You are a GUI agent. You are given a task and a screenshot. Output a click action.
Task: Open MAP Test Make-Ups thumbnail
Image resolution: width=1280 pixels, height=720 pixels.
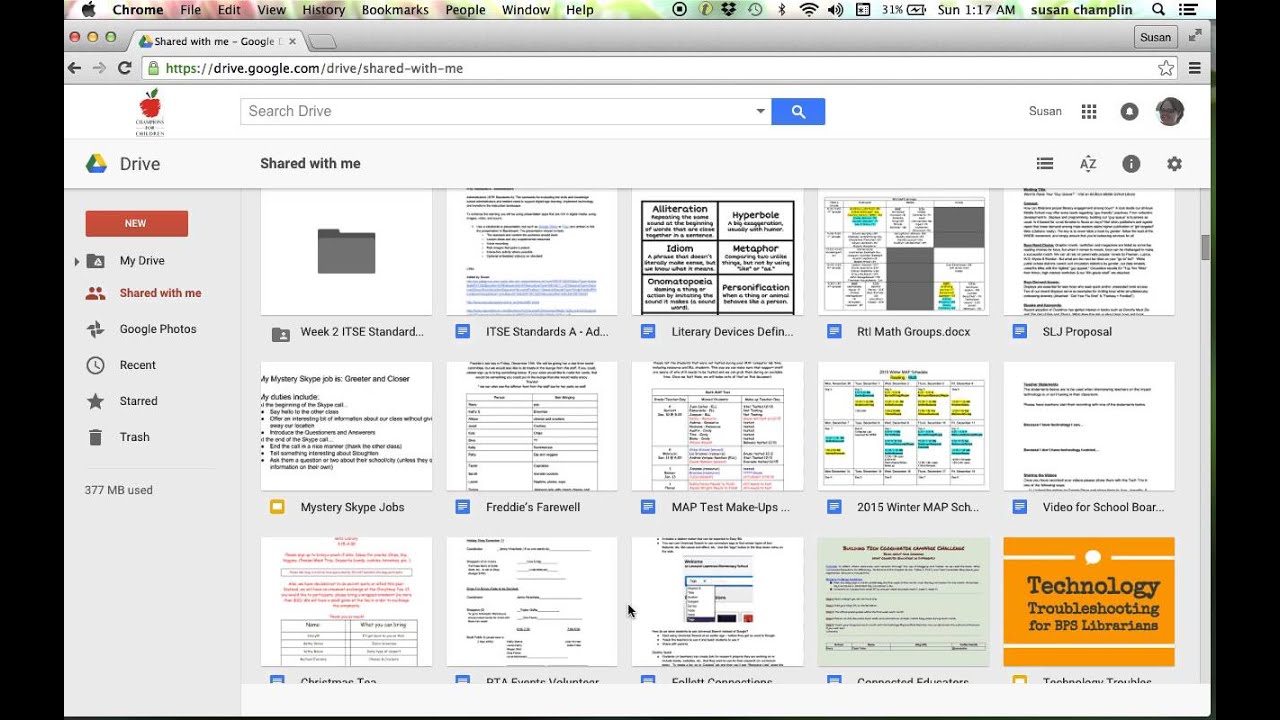pyautogui.click(x=718, y=427)
